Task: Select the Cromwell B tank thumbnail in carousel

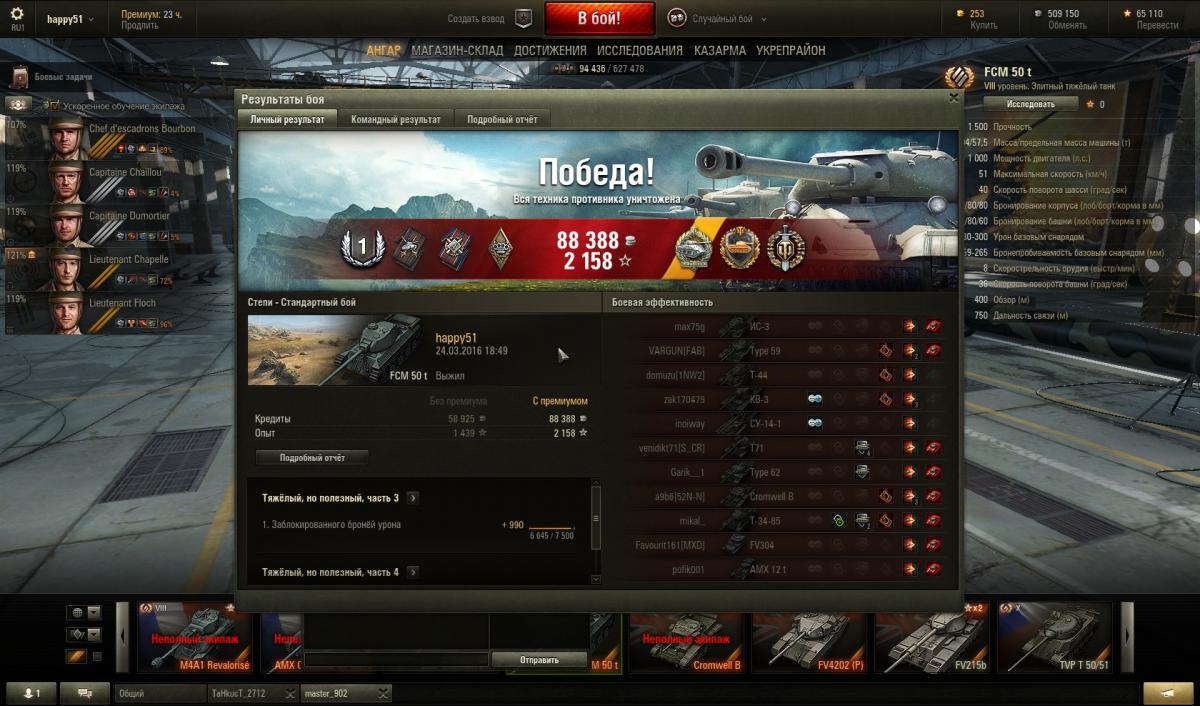Action: (685, 637)
